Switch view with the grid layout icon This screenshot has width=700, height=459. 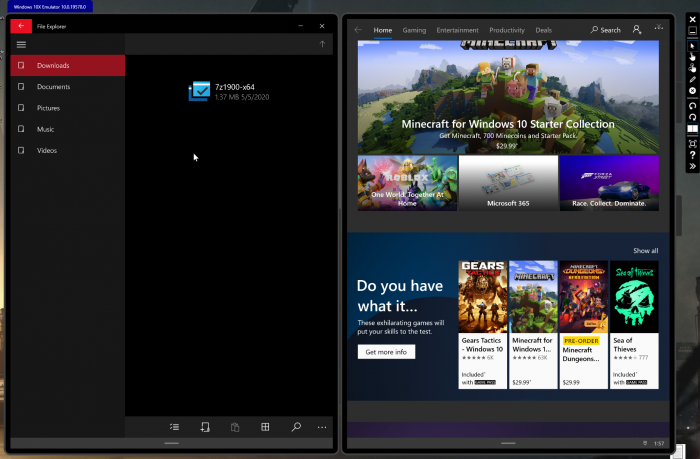point(265,427)
